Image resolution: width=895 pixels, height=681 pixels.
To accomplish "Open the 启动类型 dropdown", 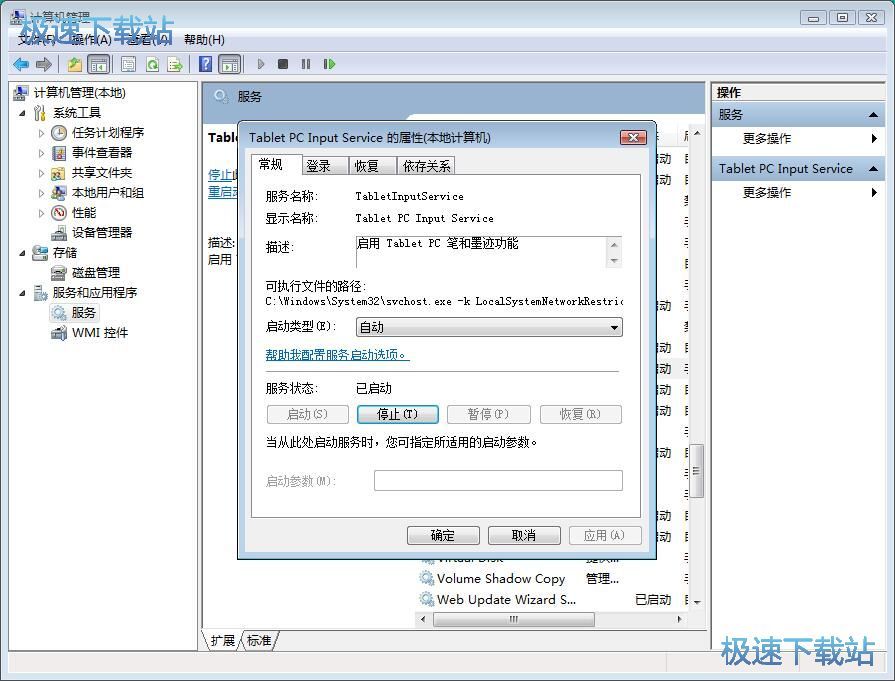I will point(489,327).
